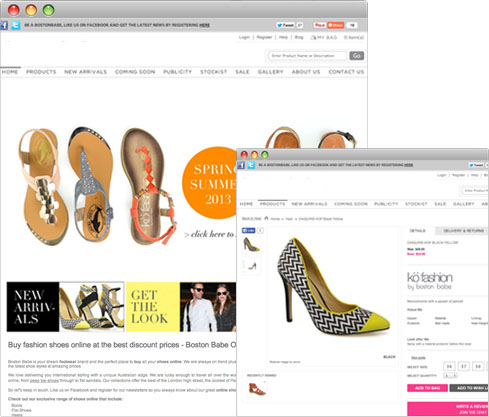Select SALE in the front window menu
489x417 pixels.
click(x=440, y=204)
